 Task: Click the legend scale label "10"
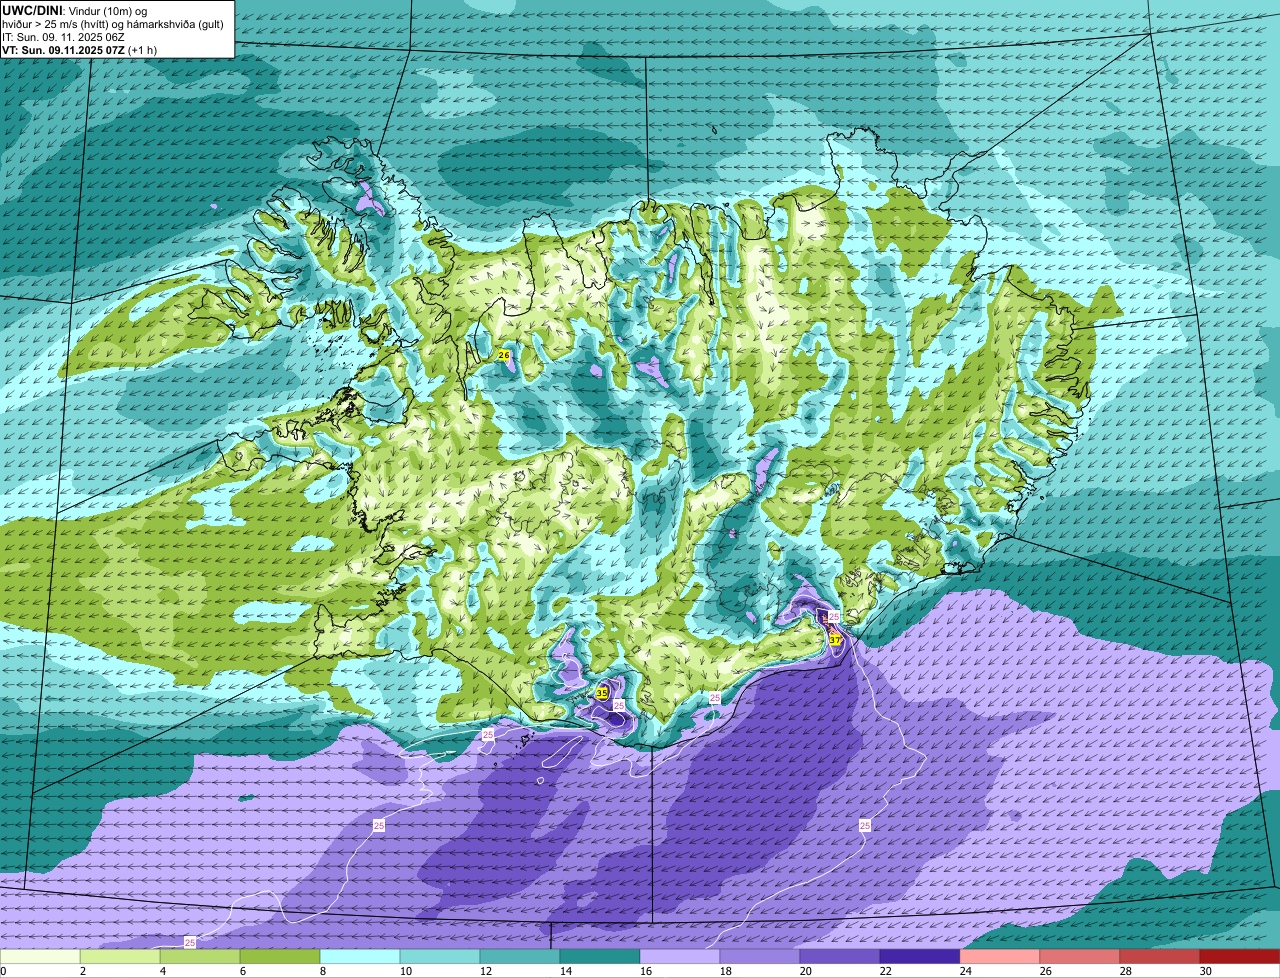tap(405, 971)
